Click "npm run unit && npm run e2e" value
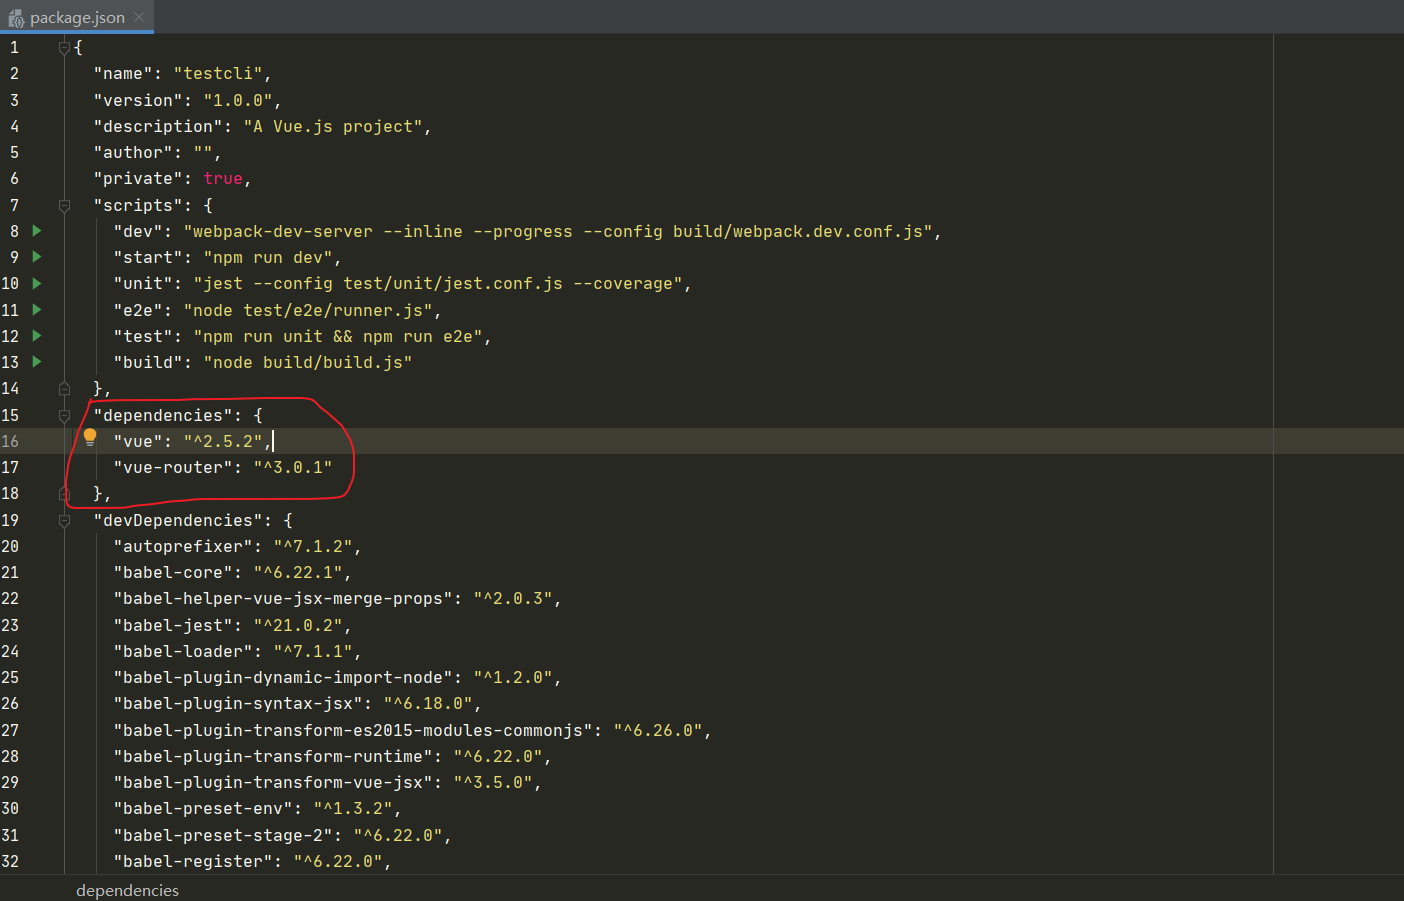1404x901 pixels. point(338,336)
